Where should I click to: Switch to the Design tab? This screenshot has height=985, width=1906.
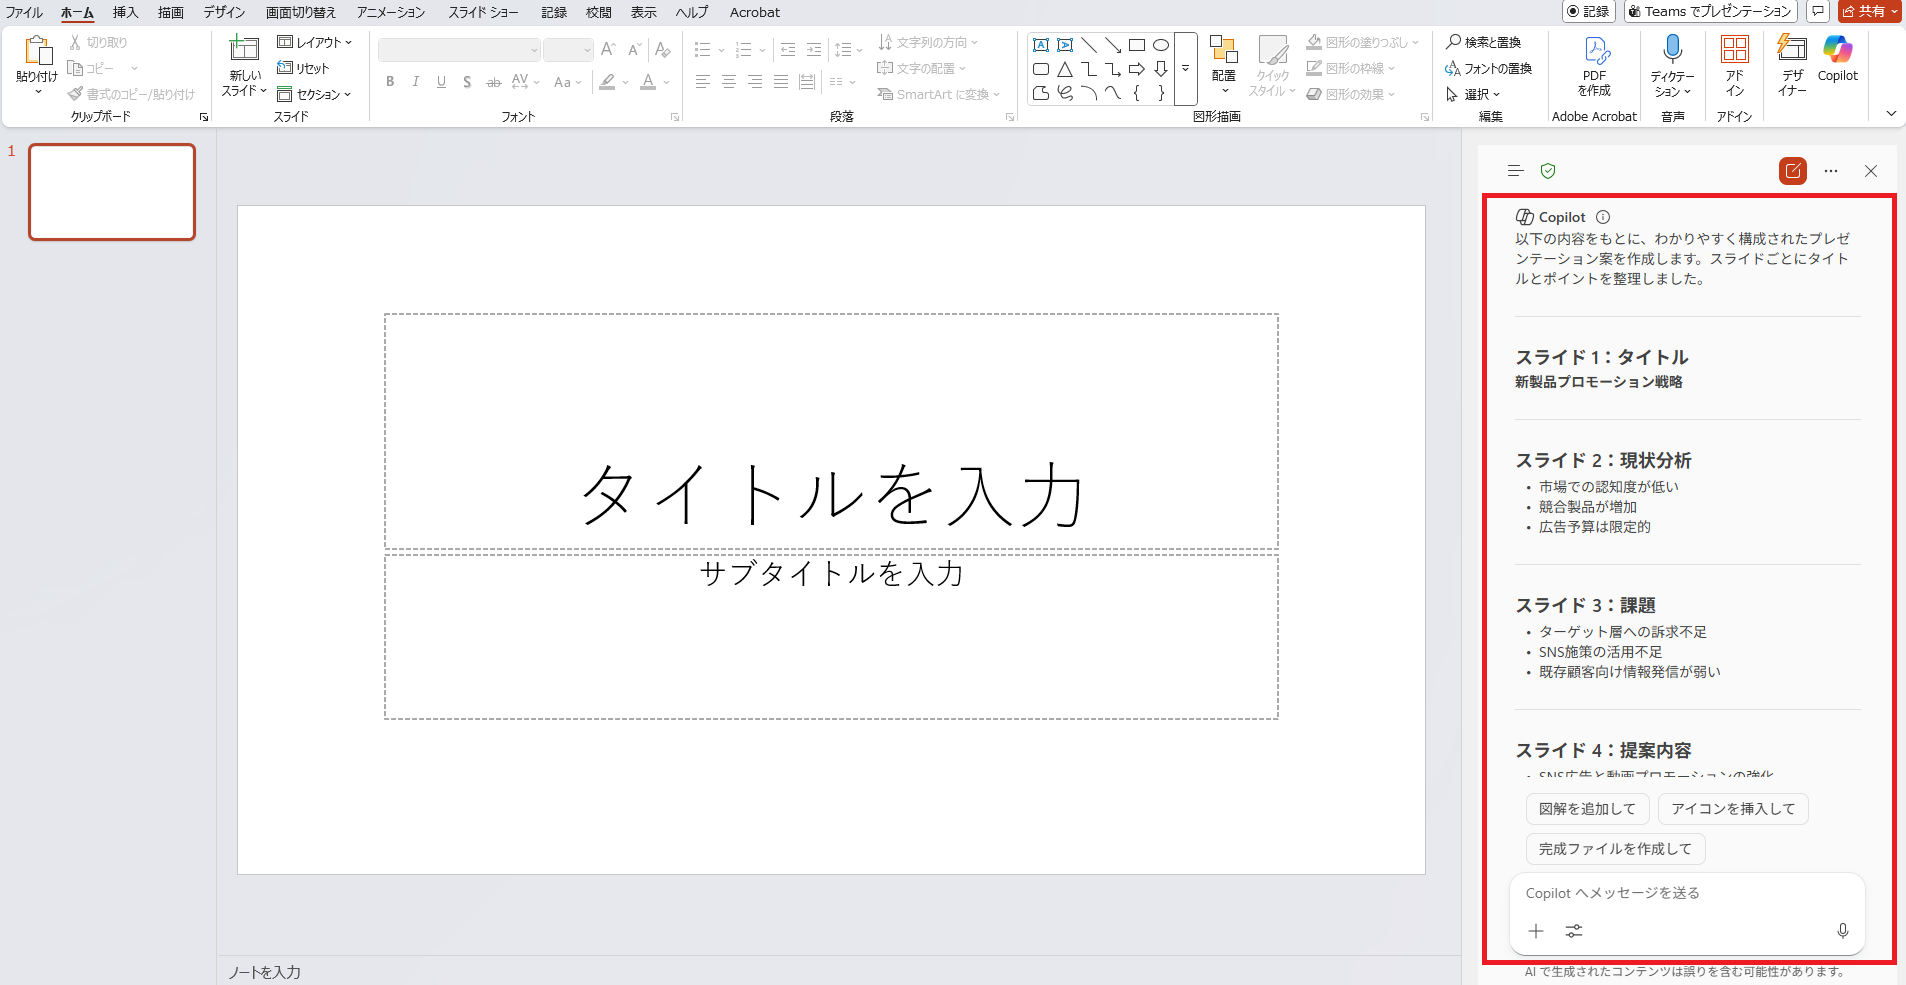tap(224, 12)
